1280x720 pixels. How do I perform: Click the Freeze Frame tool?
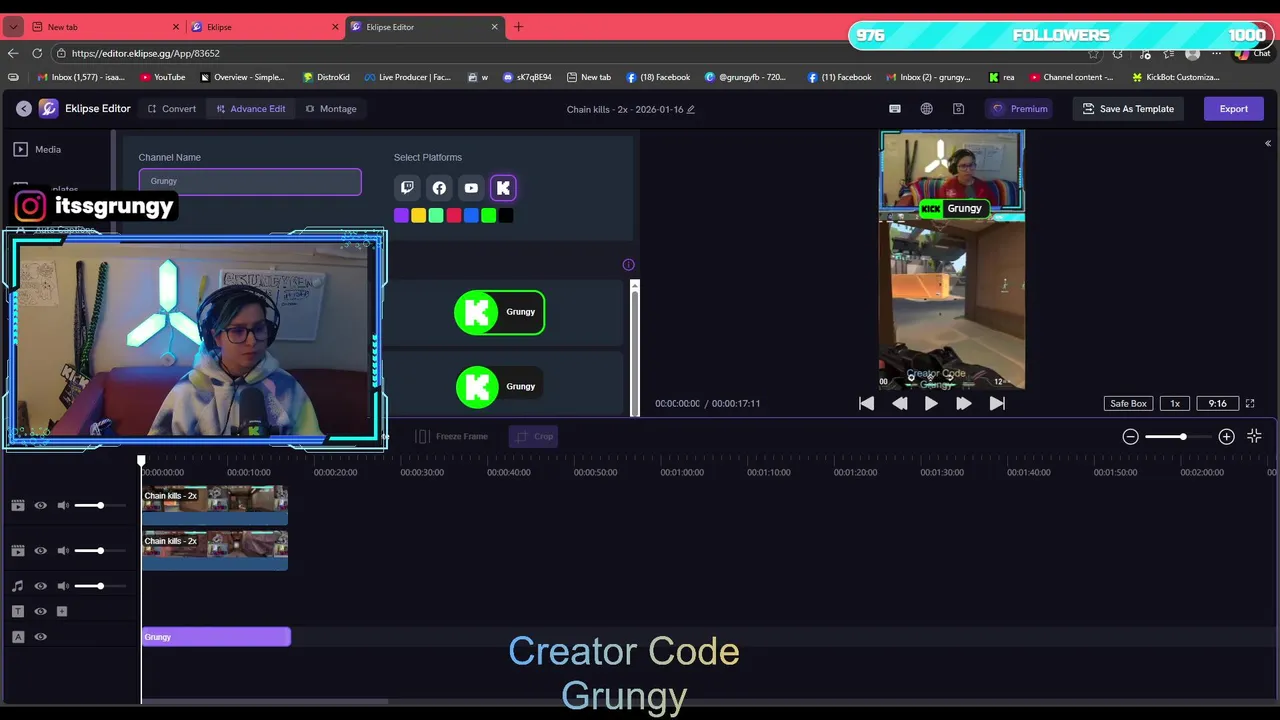click(452, 436)
